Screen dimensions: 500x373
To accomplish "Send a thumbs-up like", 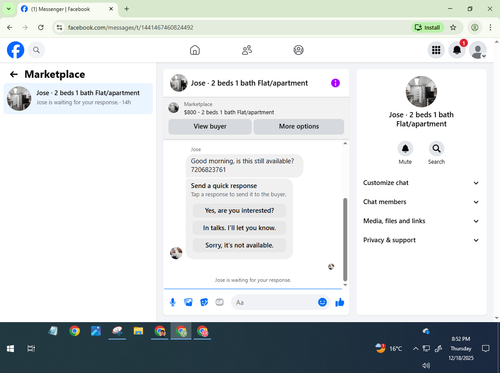I will (x=340, y=302).
